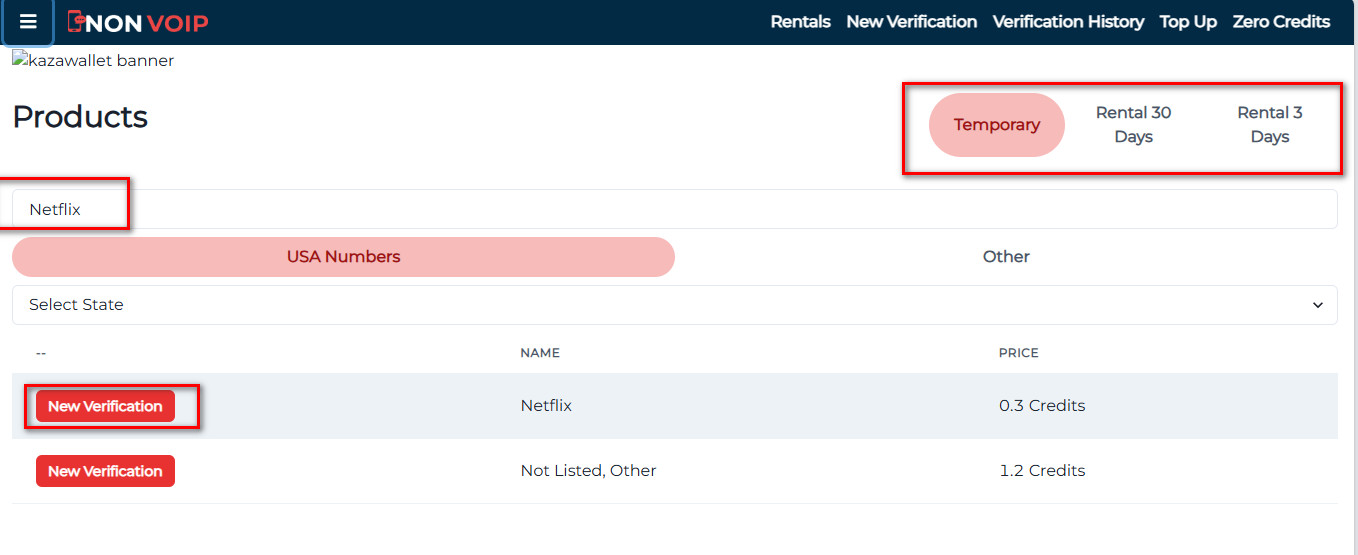Screen dimensions: 1358x555
Task: Click New Verification for Not Listed, Other
Action: tap(105, 471)
